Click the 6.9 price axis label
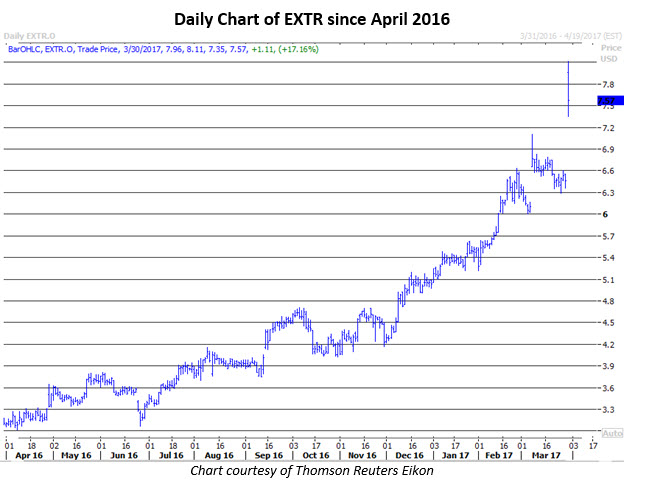645x491 pixels. 608,150
